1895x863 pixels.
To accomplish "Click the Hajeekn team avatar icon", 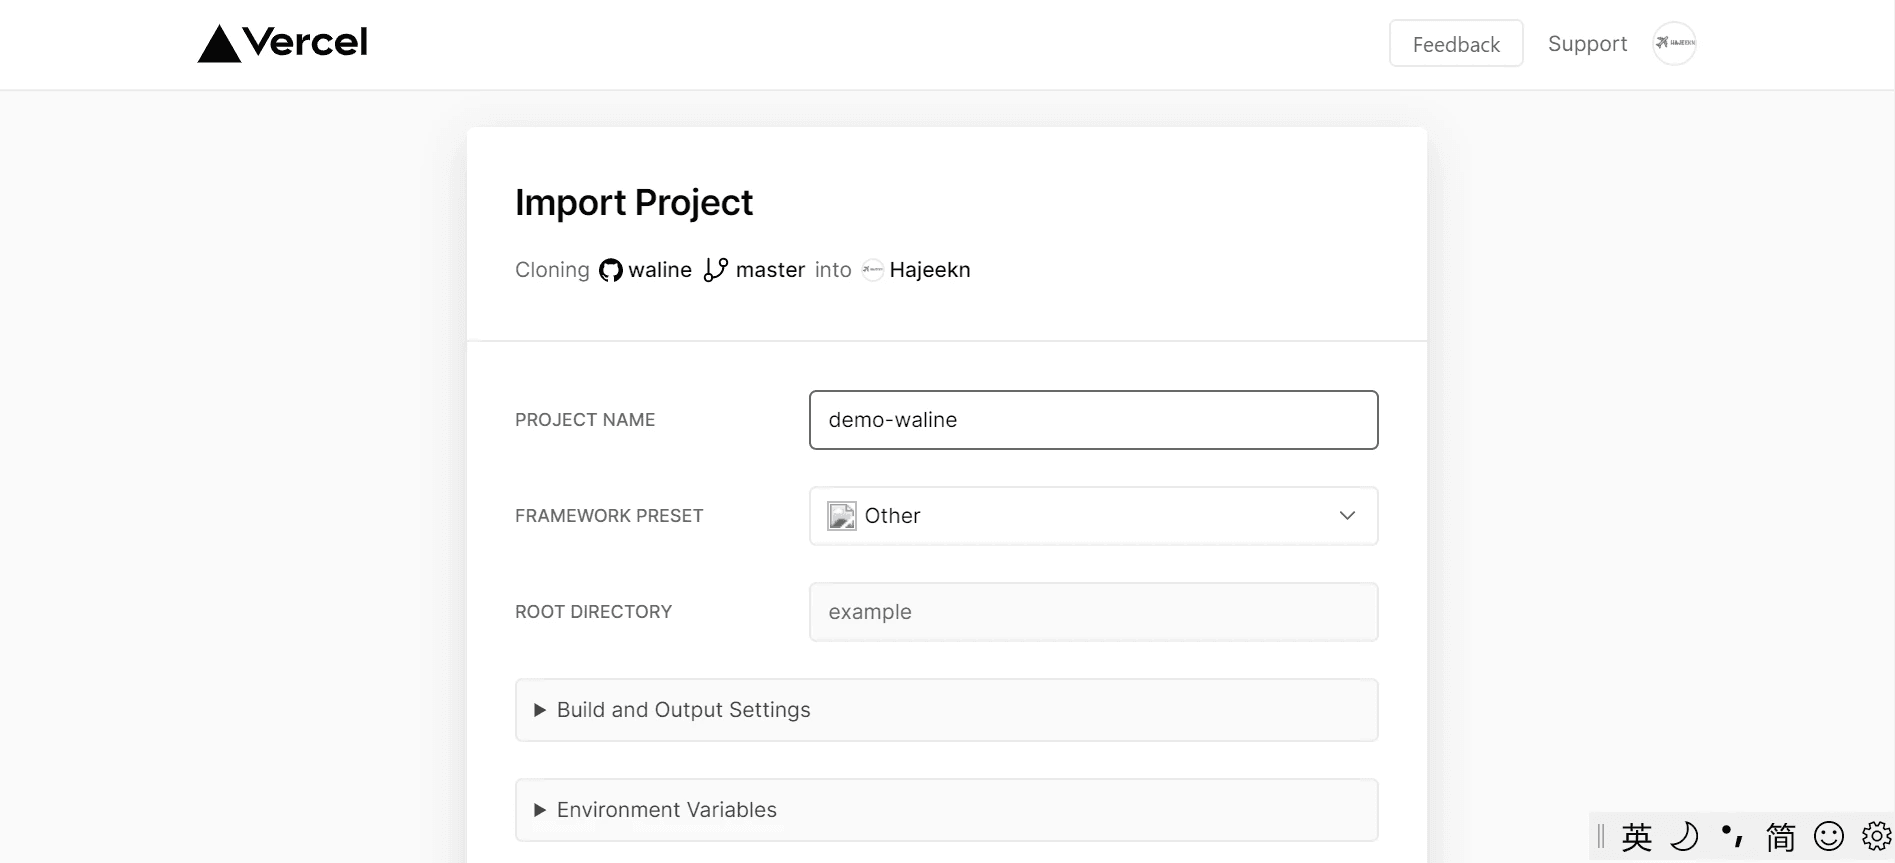I will pos(872,270).
